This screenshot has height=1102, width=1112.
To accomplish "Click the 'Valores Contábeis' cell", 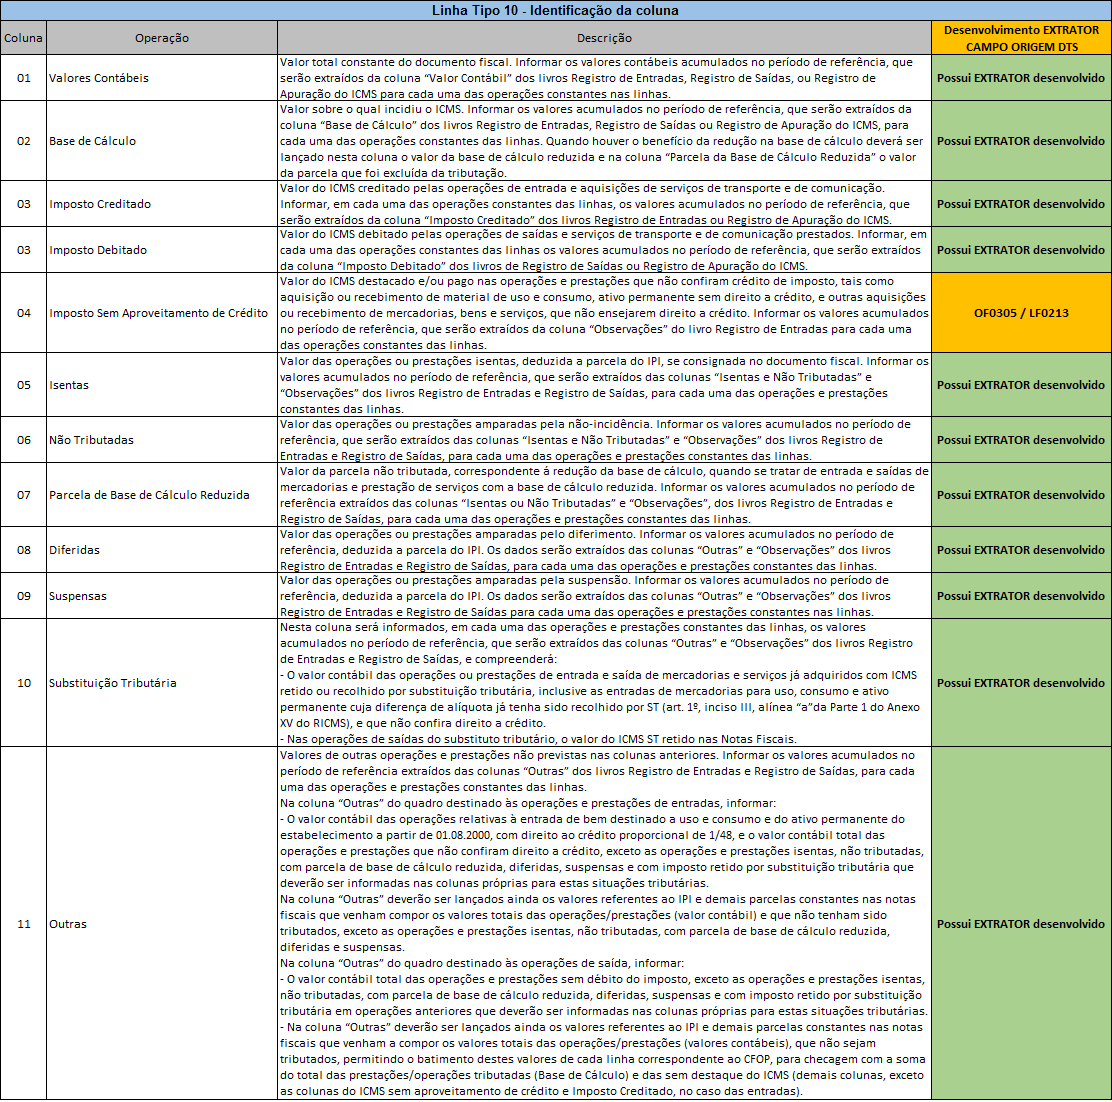I will (x=162, y=78).
